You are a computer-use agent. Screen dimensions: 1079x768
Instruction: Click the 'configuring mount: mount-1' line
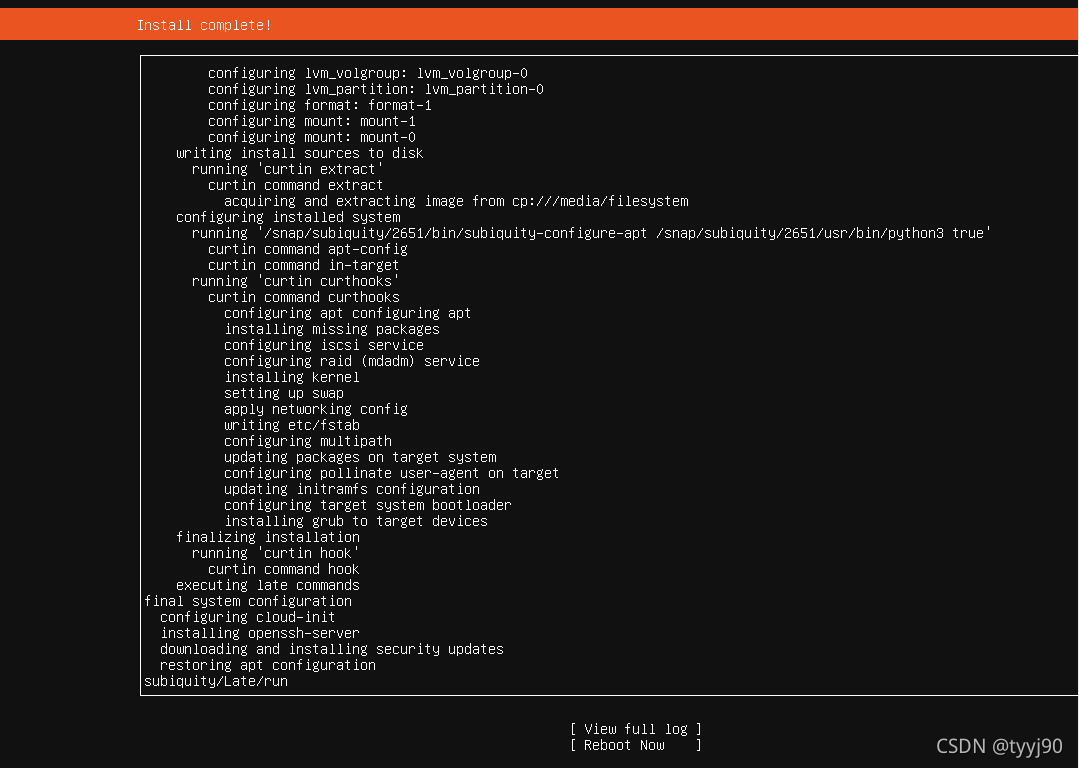pyautogui.click(x=312, y=121)
